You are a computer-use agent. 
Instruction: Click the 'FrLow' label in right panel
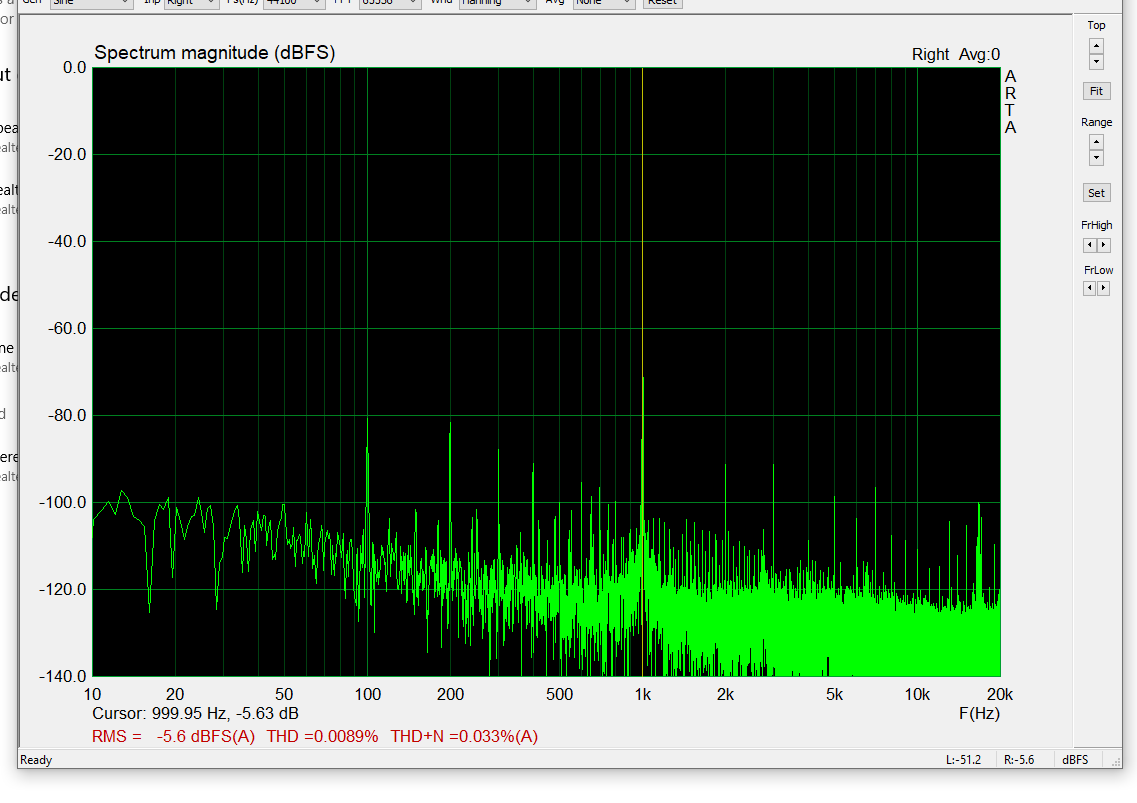1099,271
